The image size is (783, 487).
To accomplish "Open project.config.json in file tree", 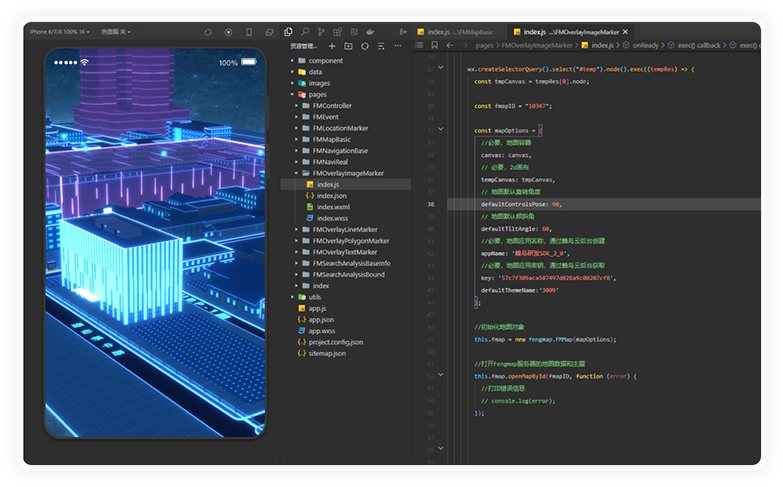I will (x=335, y=342).
